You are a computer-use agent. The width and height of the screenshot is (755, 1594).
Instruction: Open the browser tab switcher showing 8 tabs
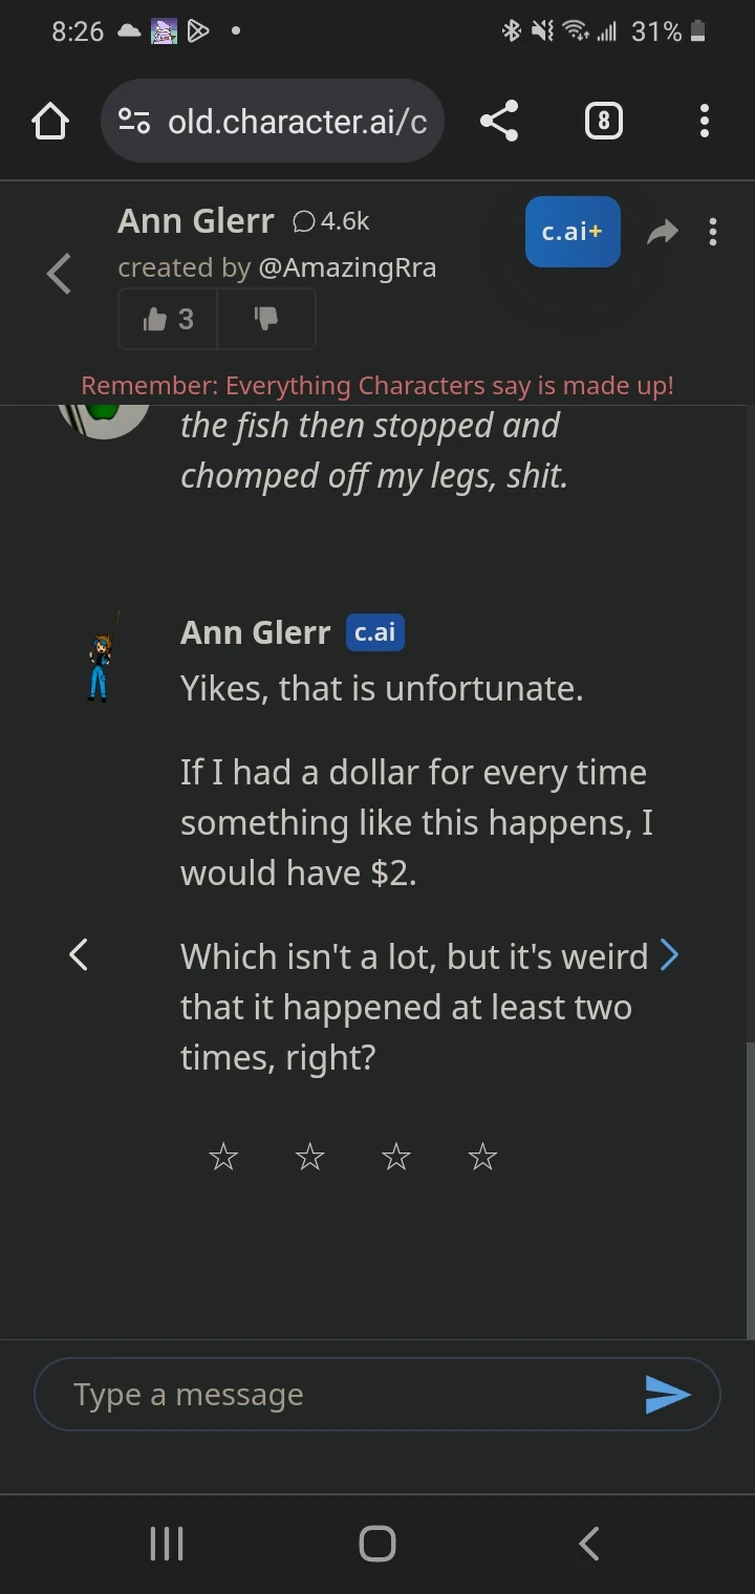(603, 122)
